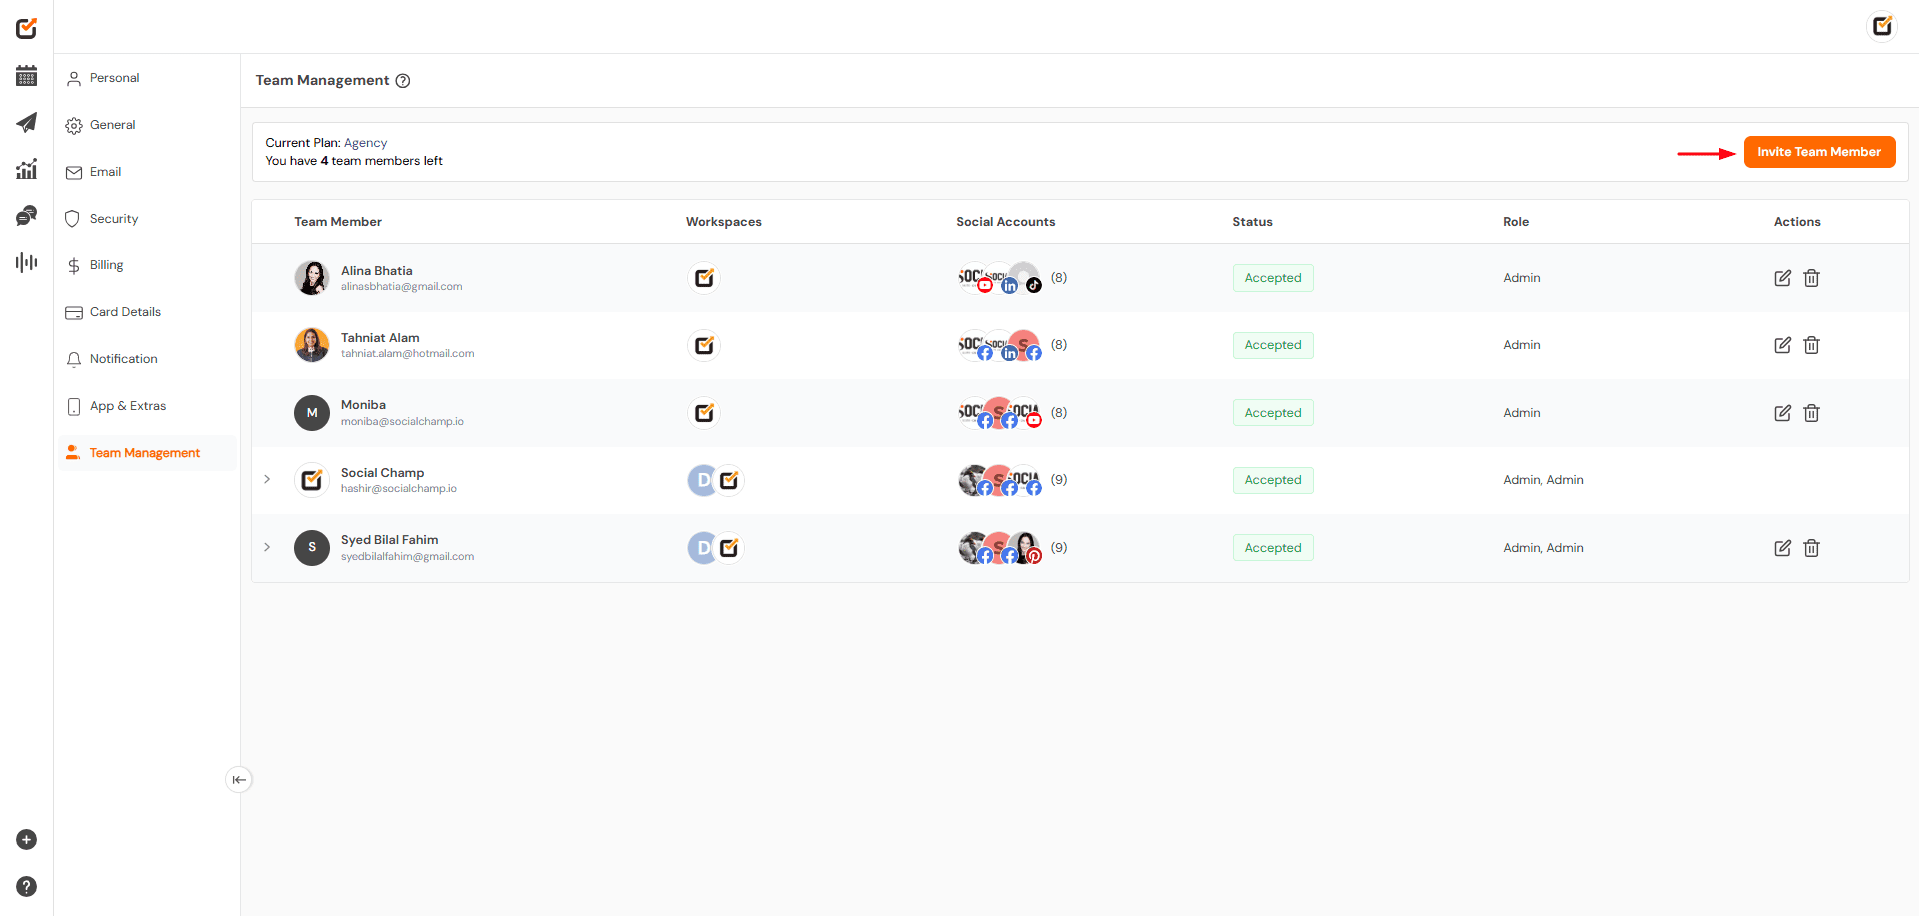Open the Help question-mark icon near Team Management

403,80
